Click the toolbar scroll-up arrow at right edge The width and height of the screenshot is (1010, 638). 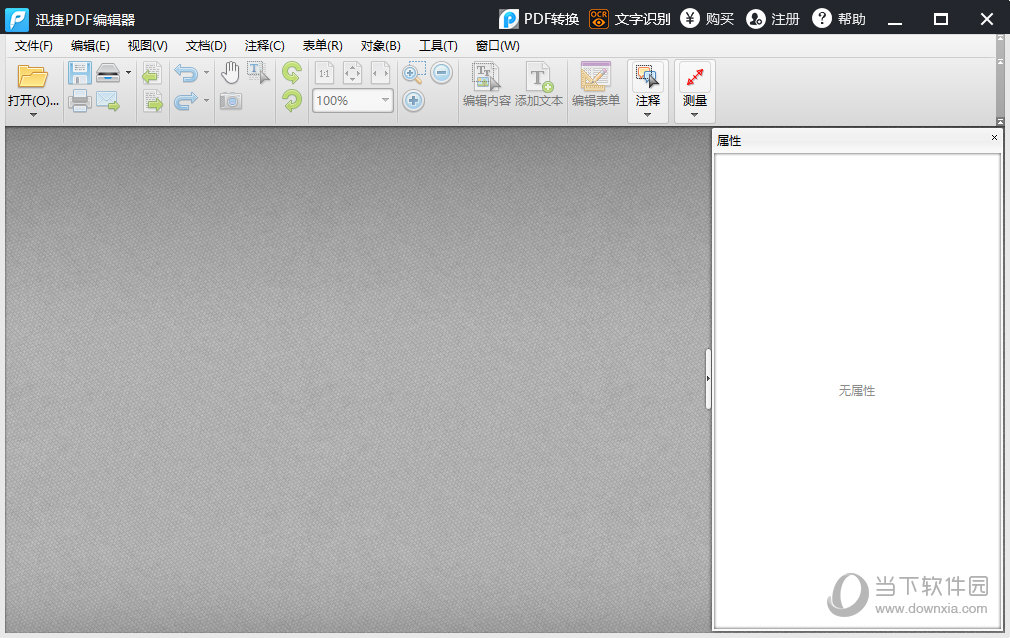tap(1000, 63)
